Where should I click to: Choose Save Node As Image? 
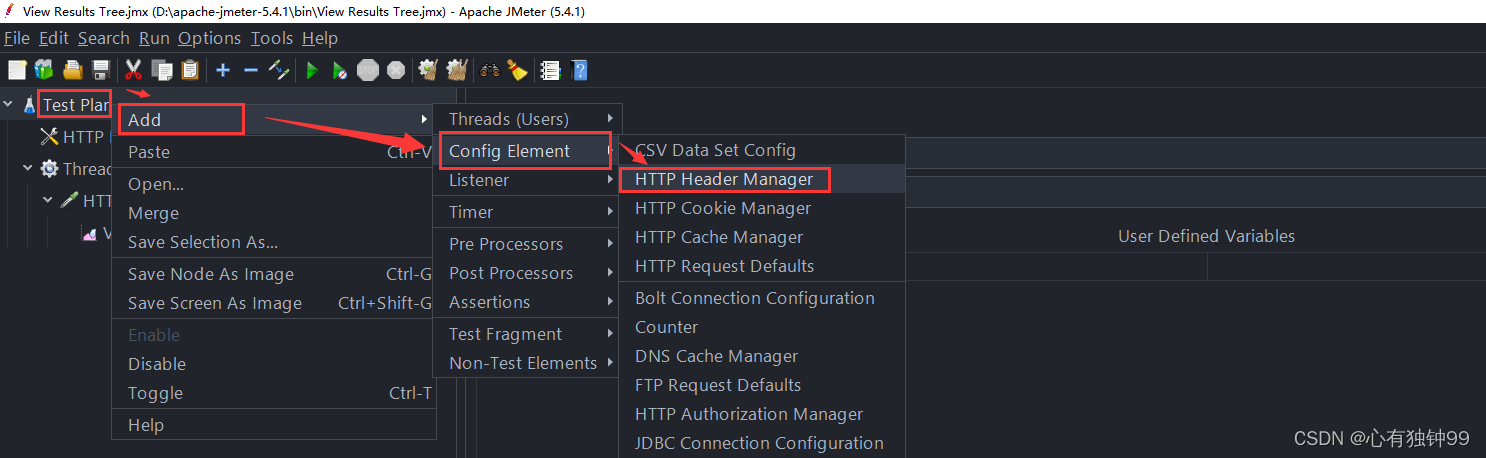point(274,274)
